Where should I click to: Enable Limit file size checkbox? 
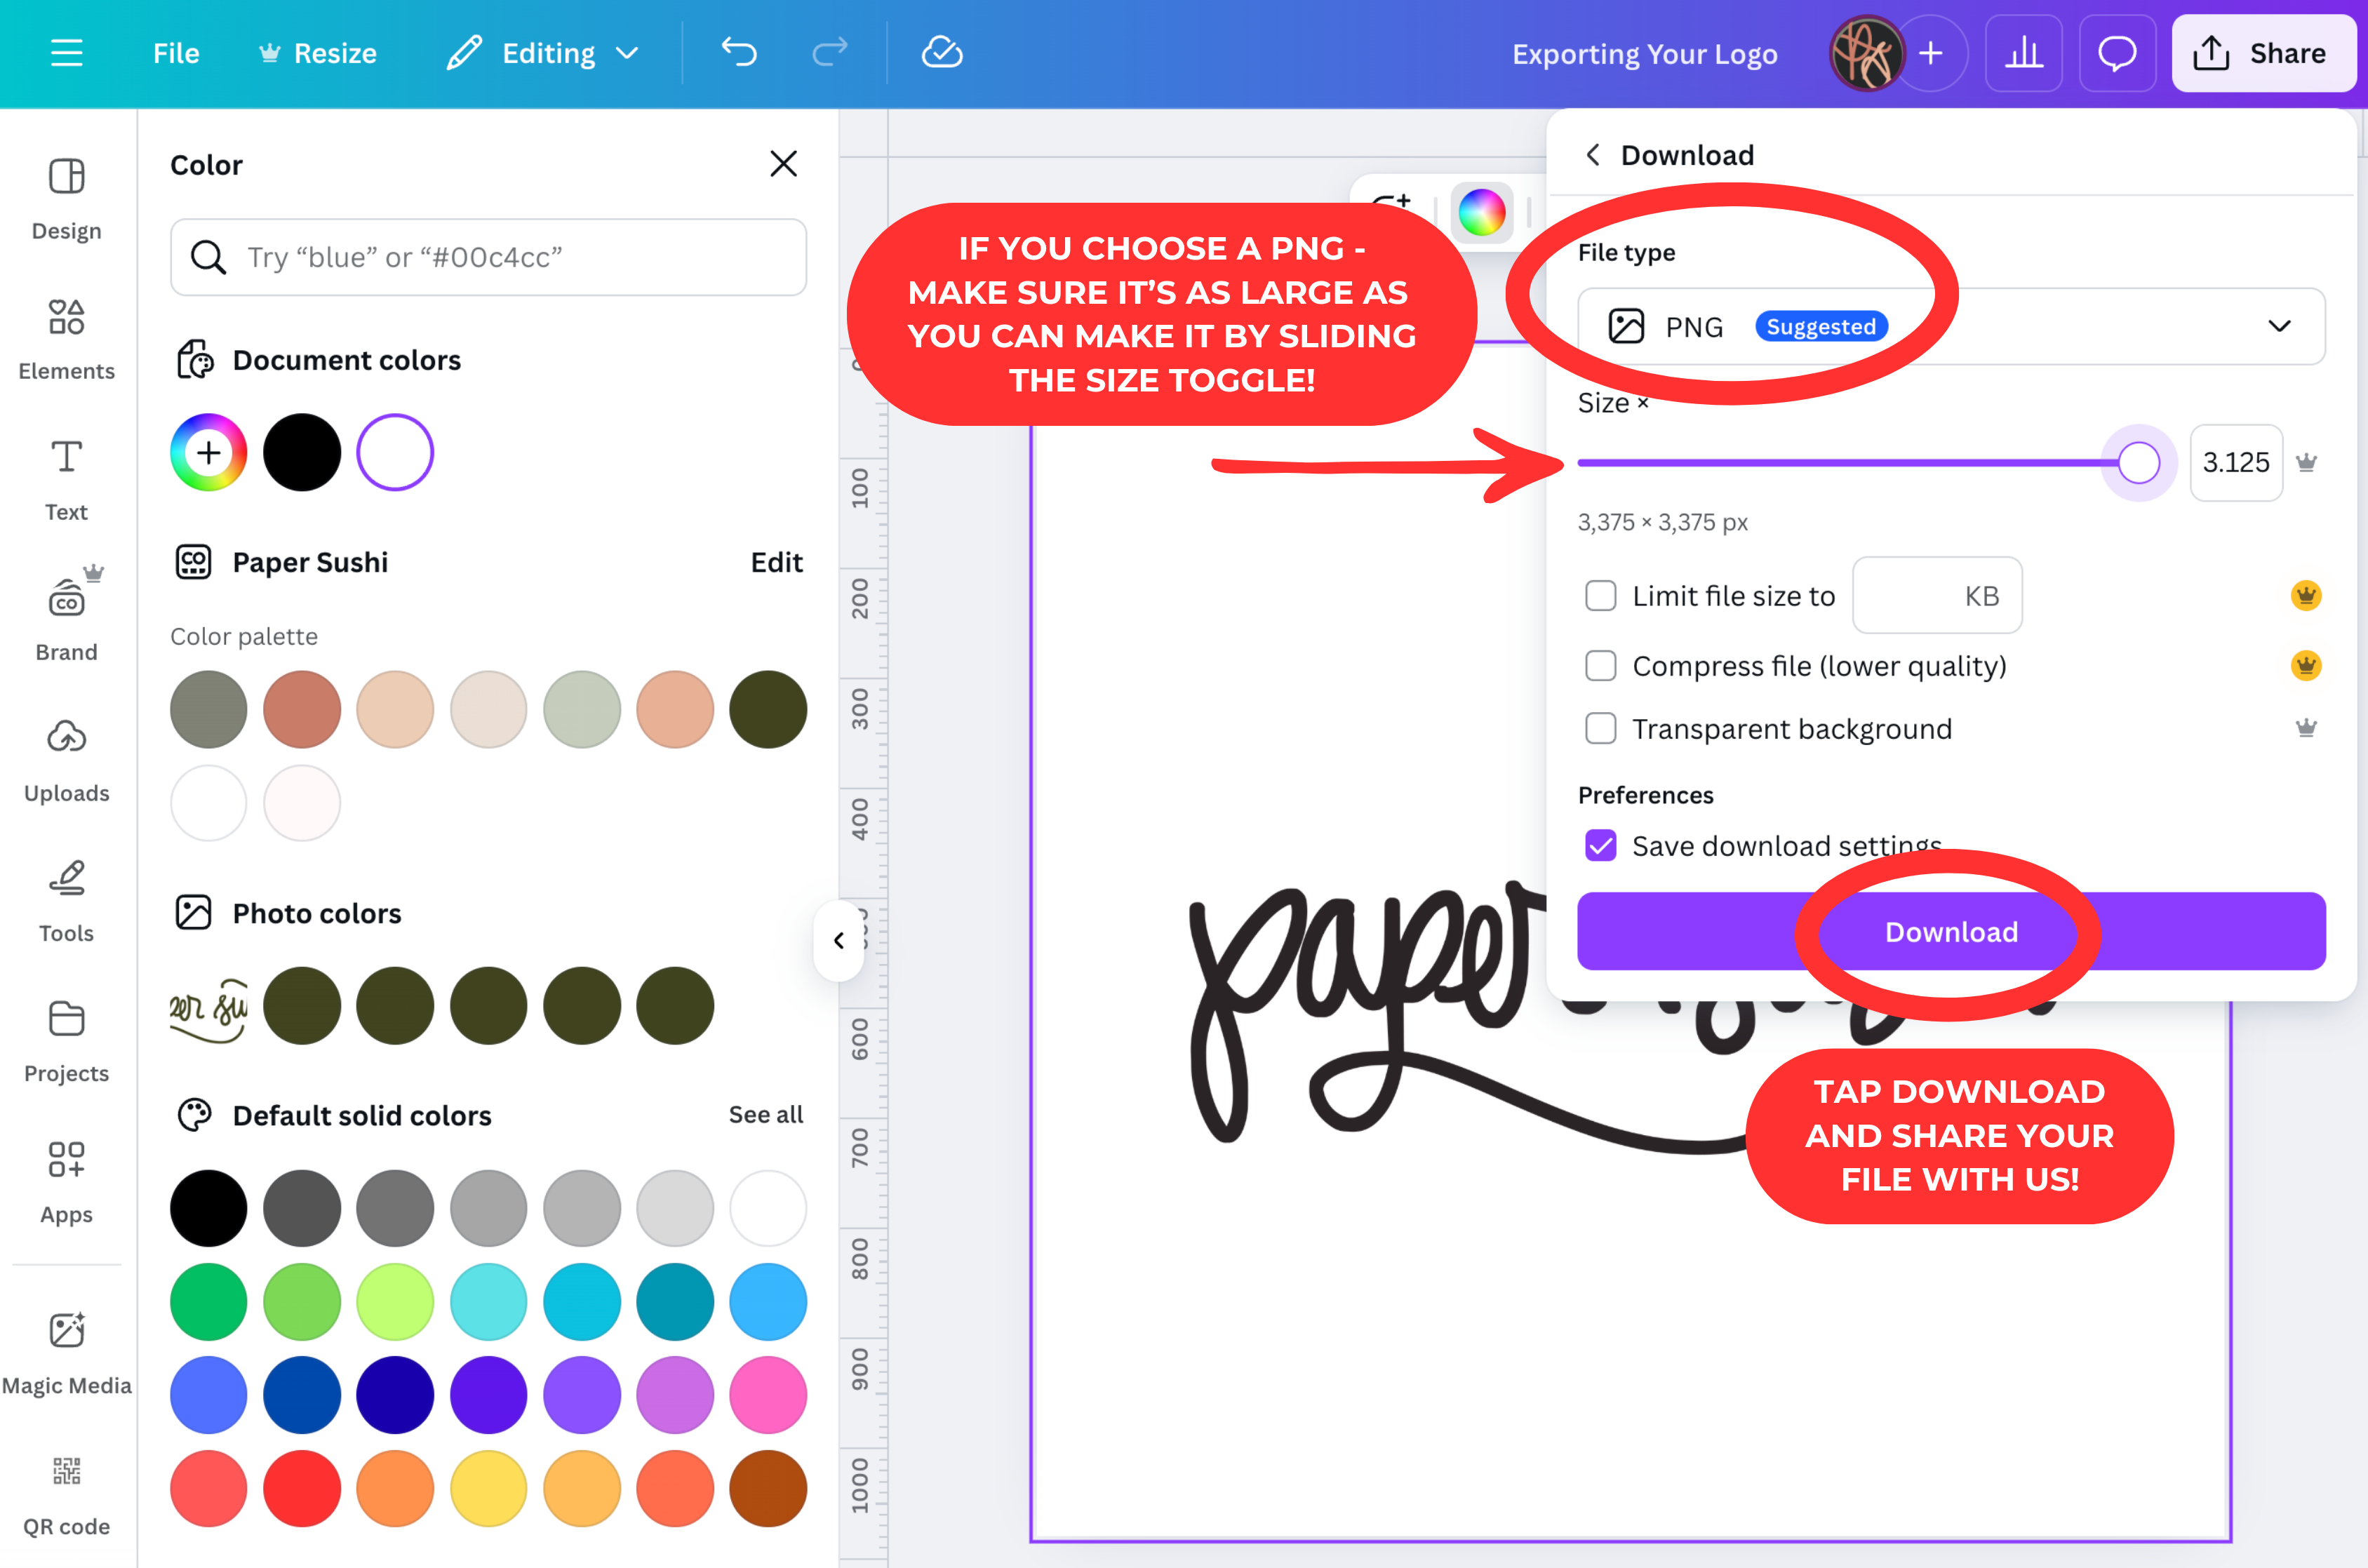(x=1600, y=596)
